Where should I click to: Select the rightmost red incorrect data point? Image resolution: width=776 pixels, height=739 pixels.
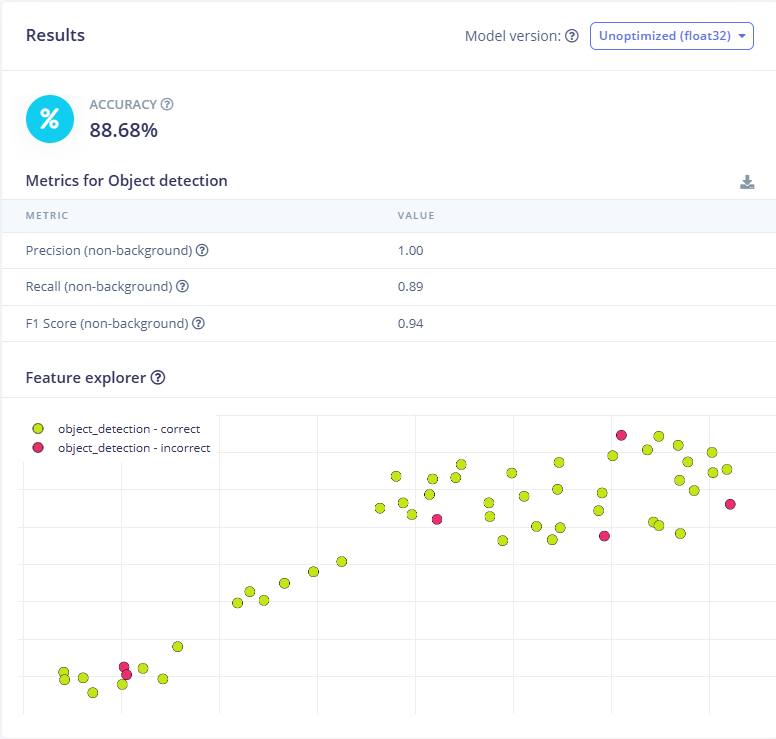point(730,504)
